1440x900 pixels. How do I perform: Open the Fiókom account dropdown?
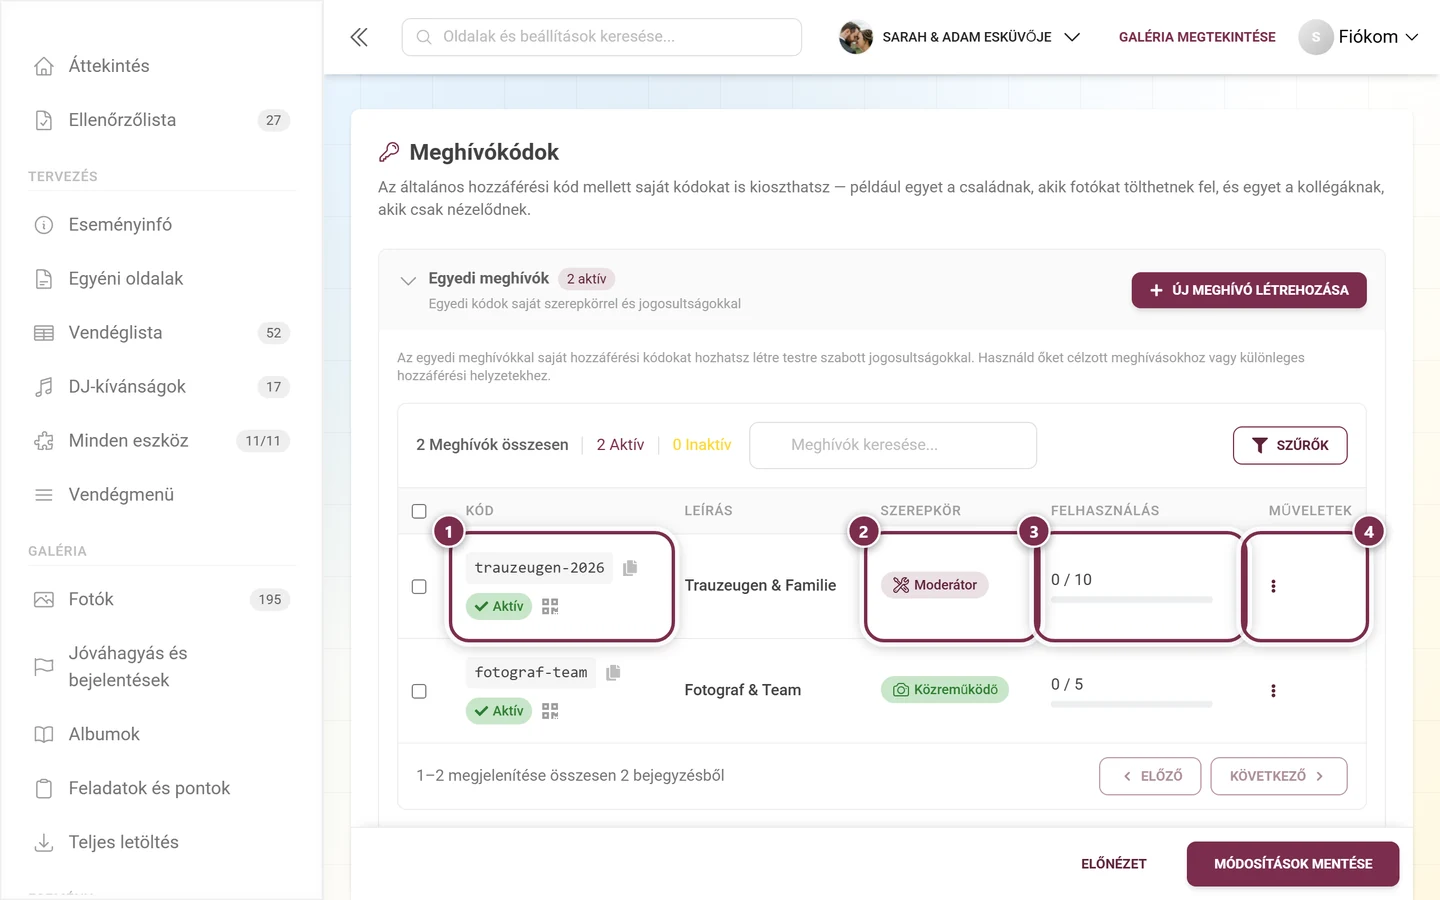pyautogui.click(x=1359, y=37)
